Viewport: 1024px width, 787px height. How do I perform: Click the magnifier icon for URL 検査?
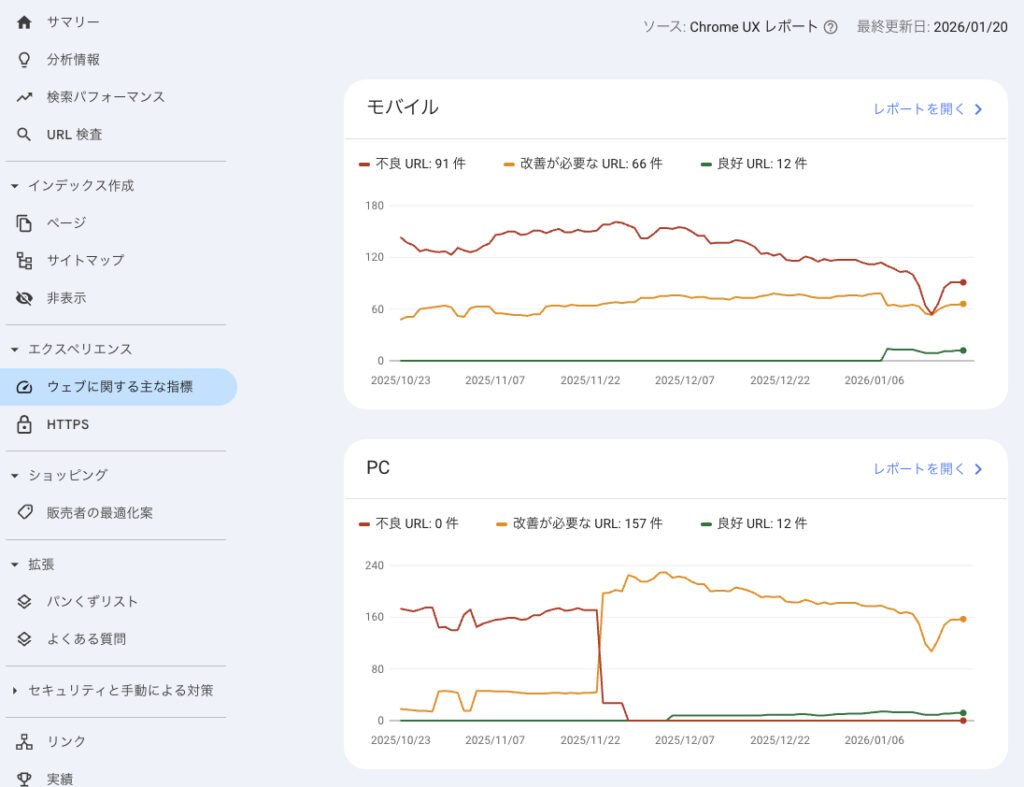tap(25, 134)
